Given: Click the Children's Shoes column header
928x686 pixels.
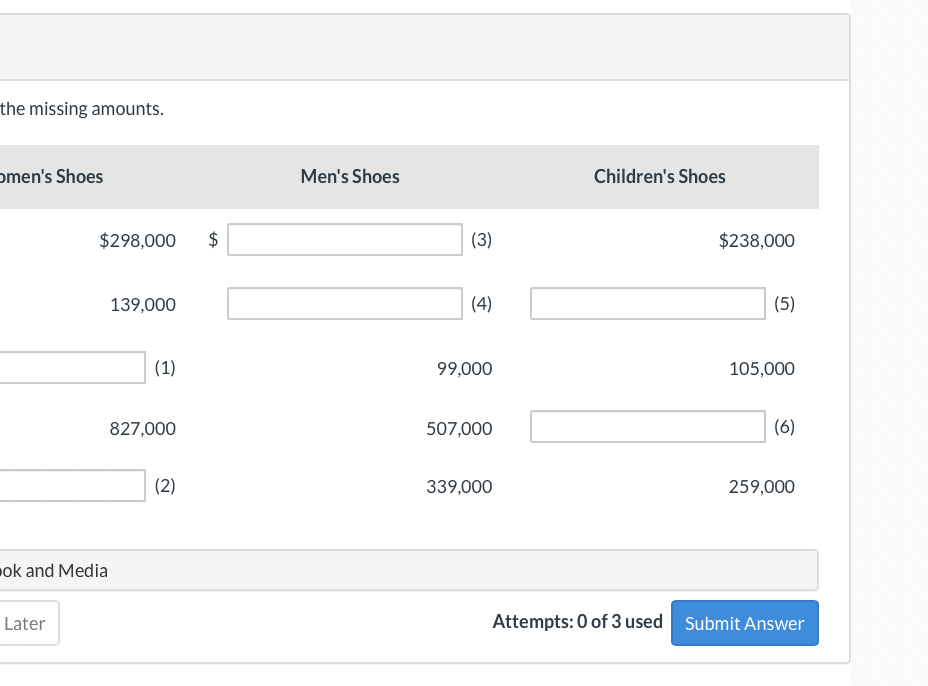Looking at the screenshot, I should 659,177.
